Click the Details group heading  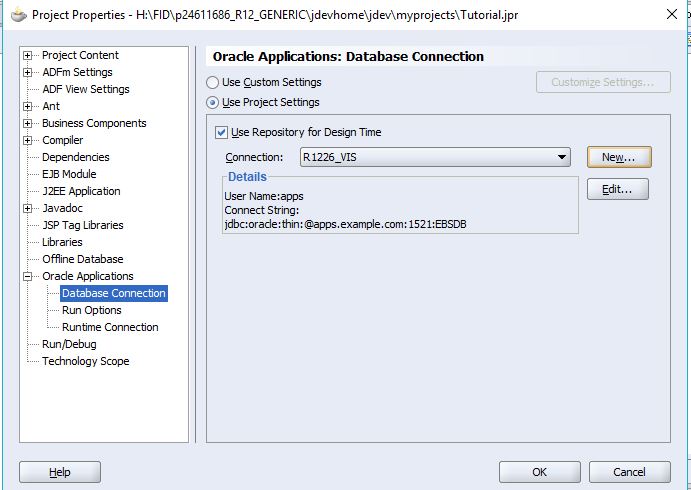click(247, 177)
